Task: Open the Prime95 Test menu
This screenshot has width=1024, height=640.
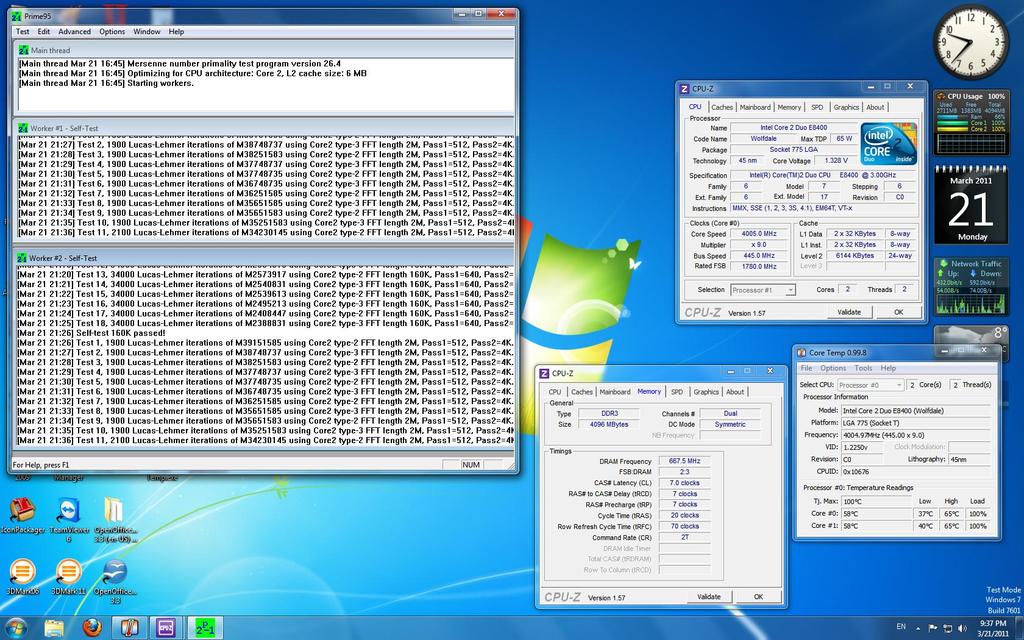Action: [22, 31]
